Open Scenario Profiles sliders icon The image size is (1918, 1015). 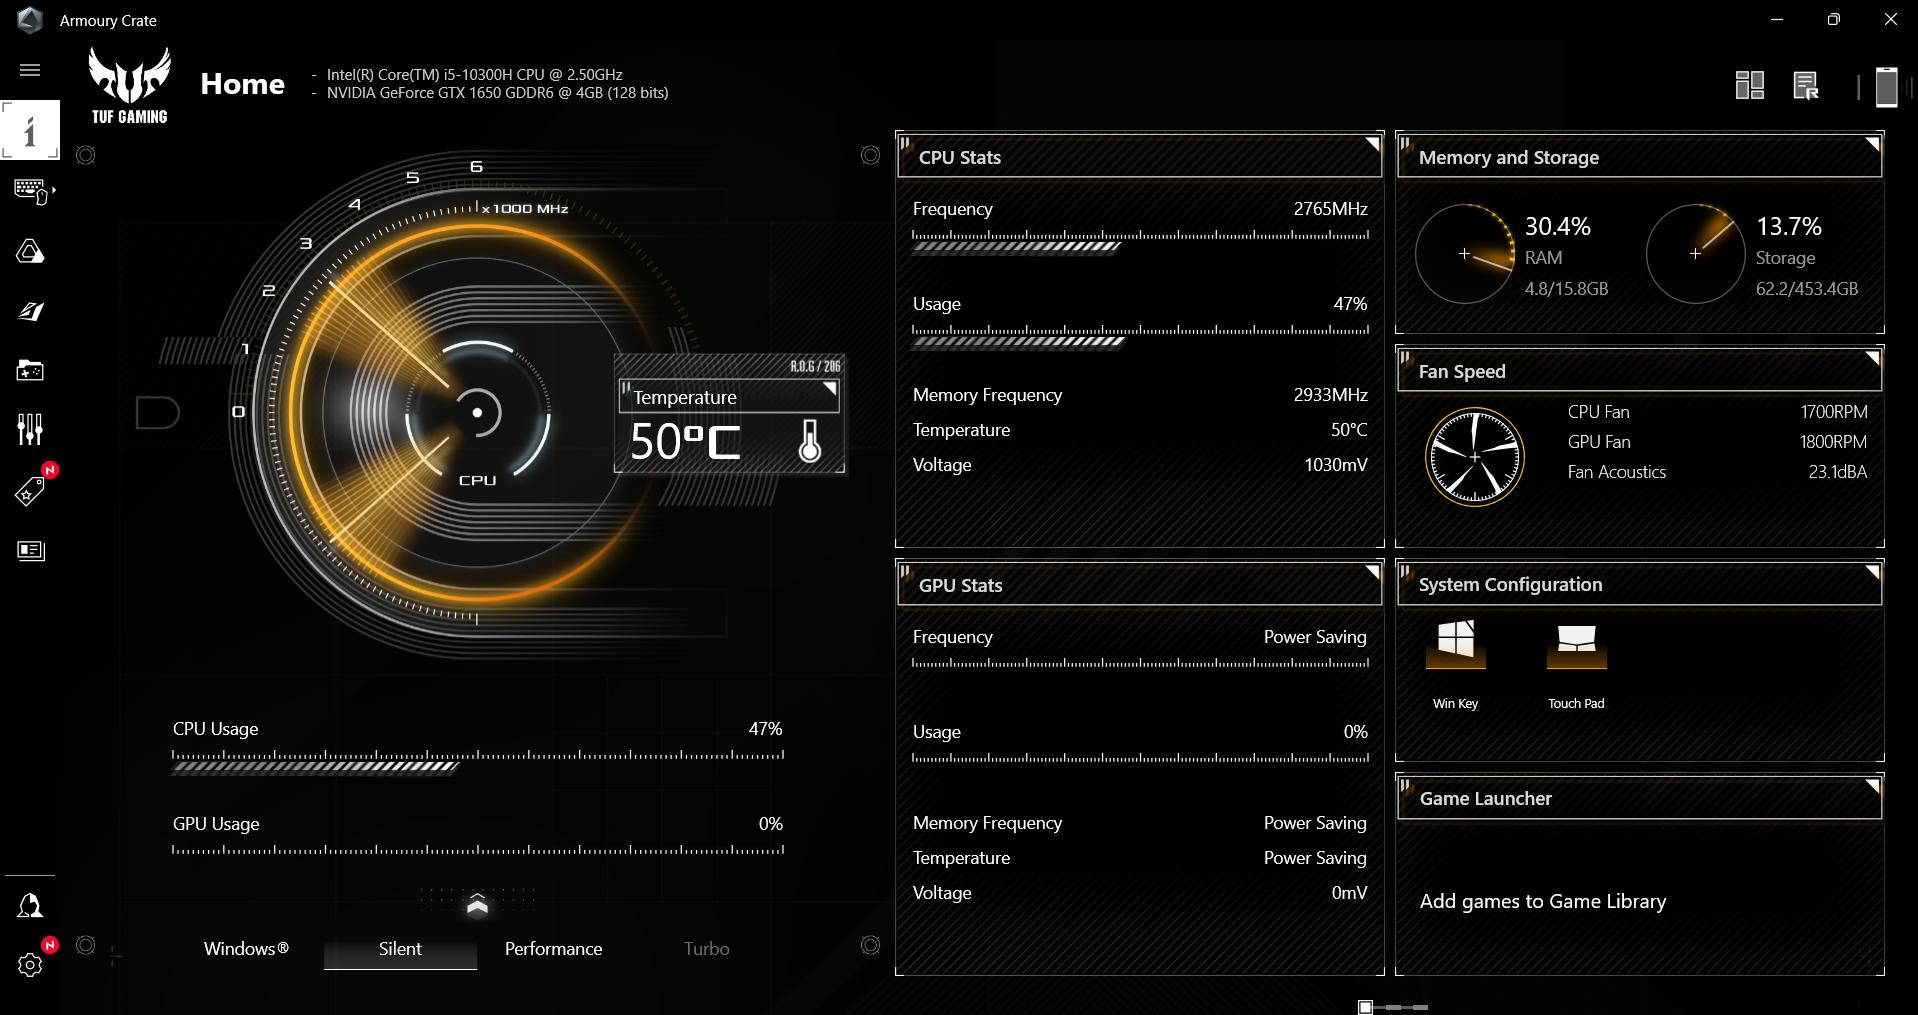[30, 430]
